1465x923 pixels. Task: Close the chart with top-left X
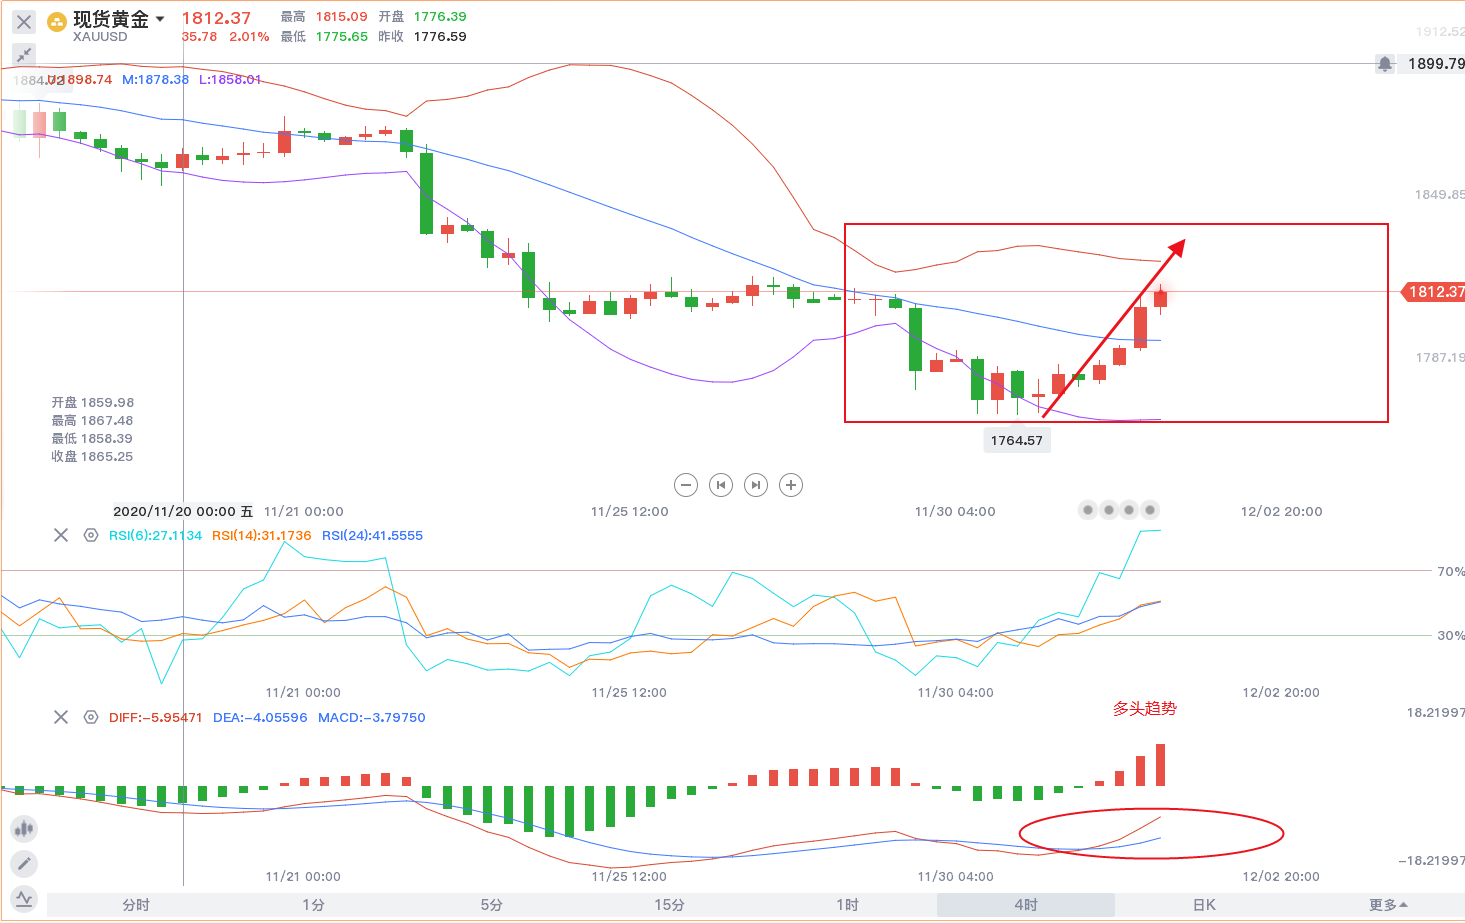point(24,21)
